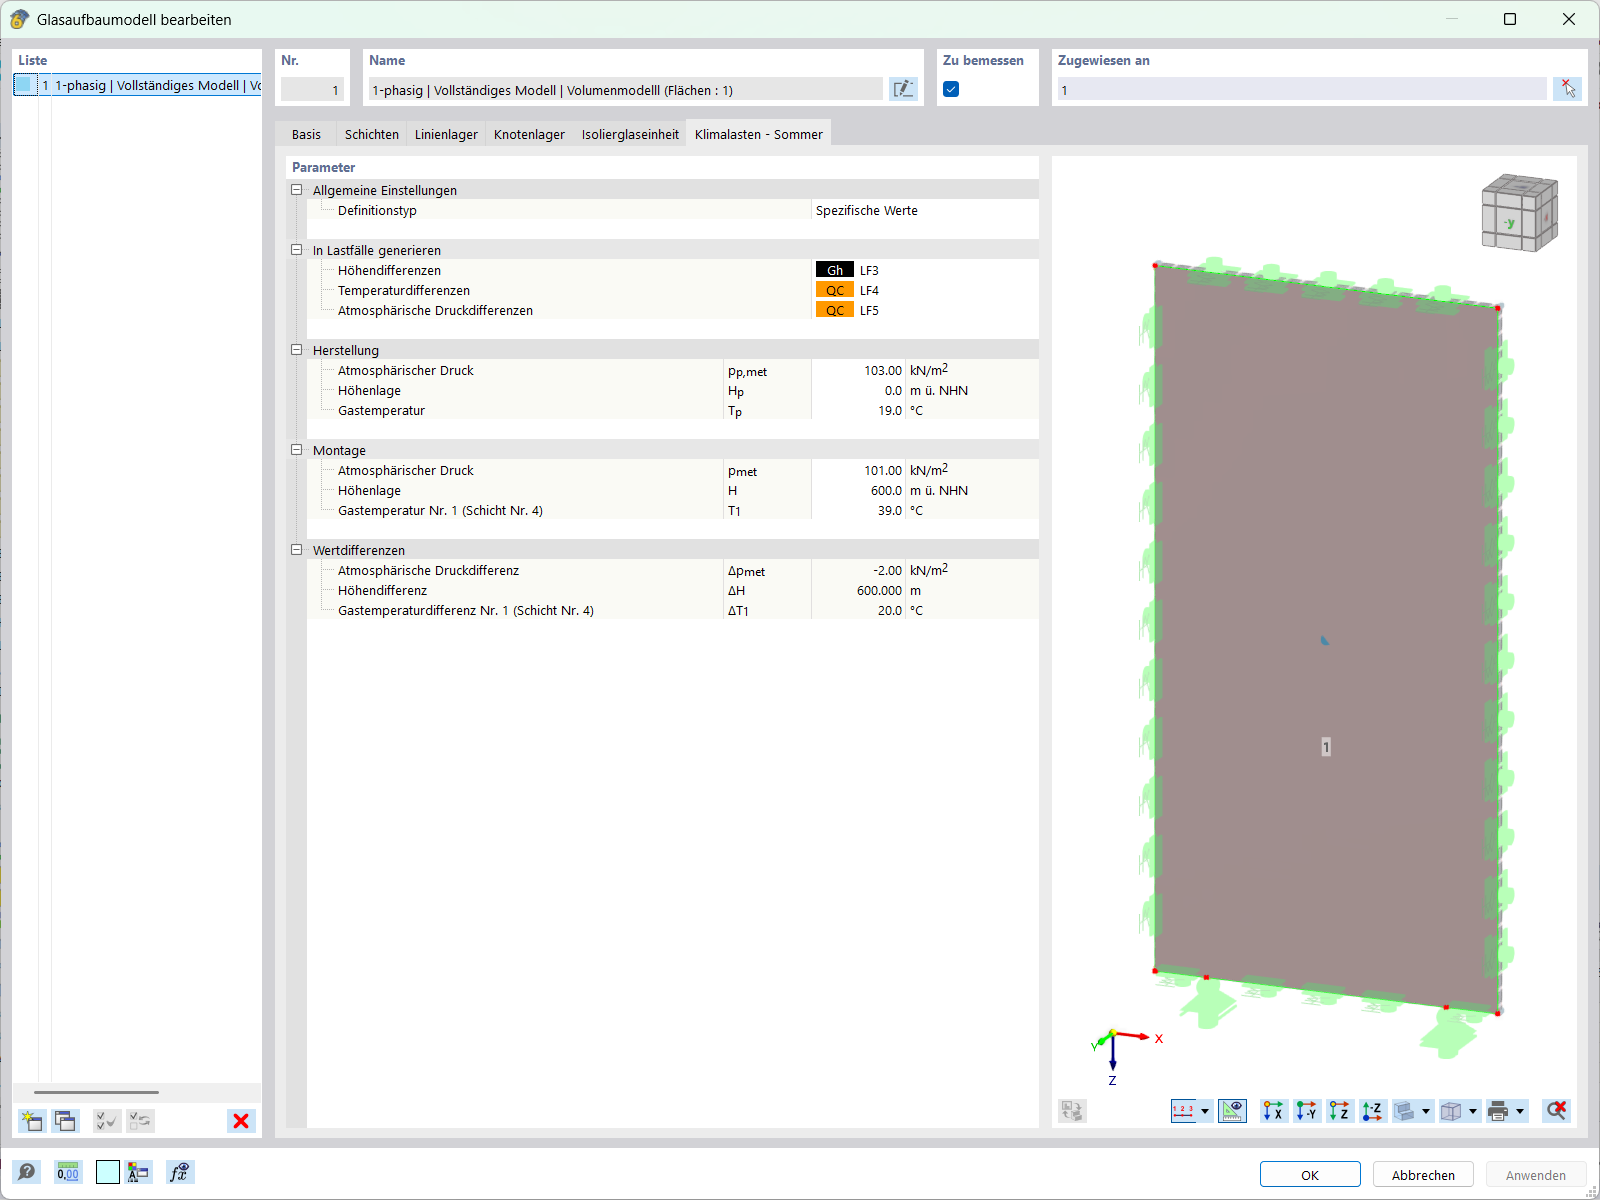Click the 'Zugewiesen an' input field
This screenshot has width=1600, height=1200.
pyautogui.click(x=1302, y=90)
